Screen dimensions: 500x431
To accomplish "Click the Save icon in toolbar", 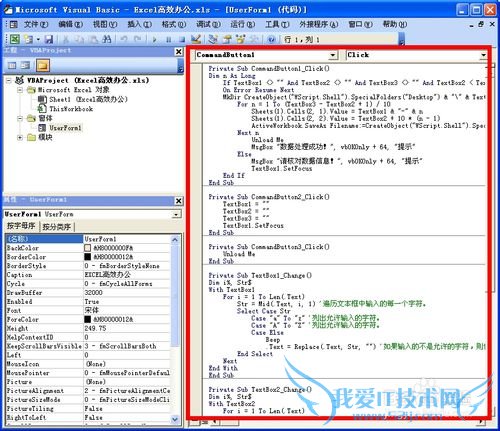I will pyautogui.click(x=49, y=39).
